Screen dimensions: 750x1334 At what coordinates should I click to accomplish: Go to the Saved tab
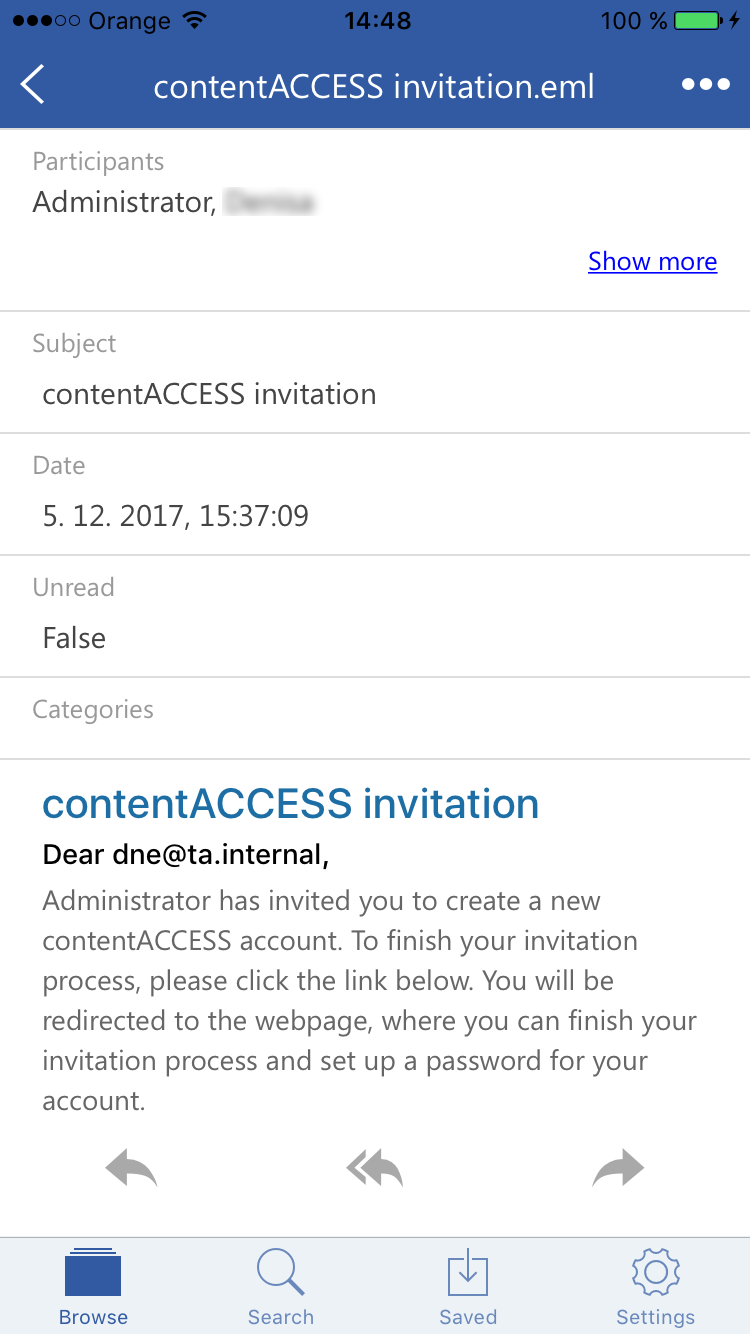point(468,1288)
